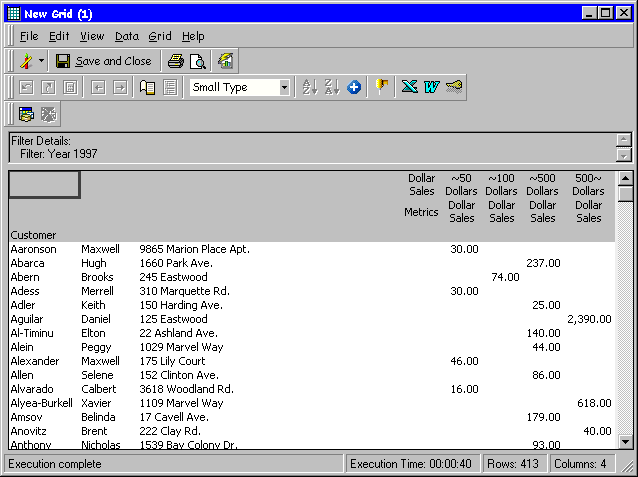The height and width of the screenshot is (477, 638).
Task: Sort ascending with the A-Z icon
Action: click(310, 87)
